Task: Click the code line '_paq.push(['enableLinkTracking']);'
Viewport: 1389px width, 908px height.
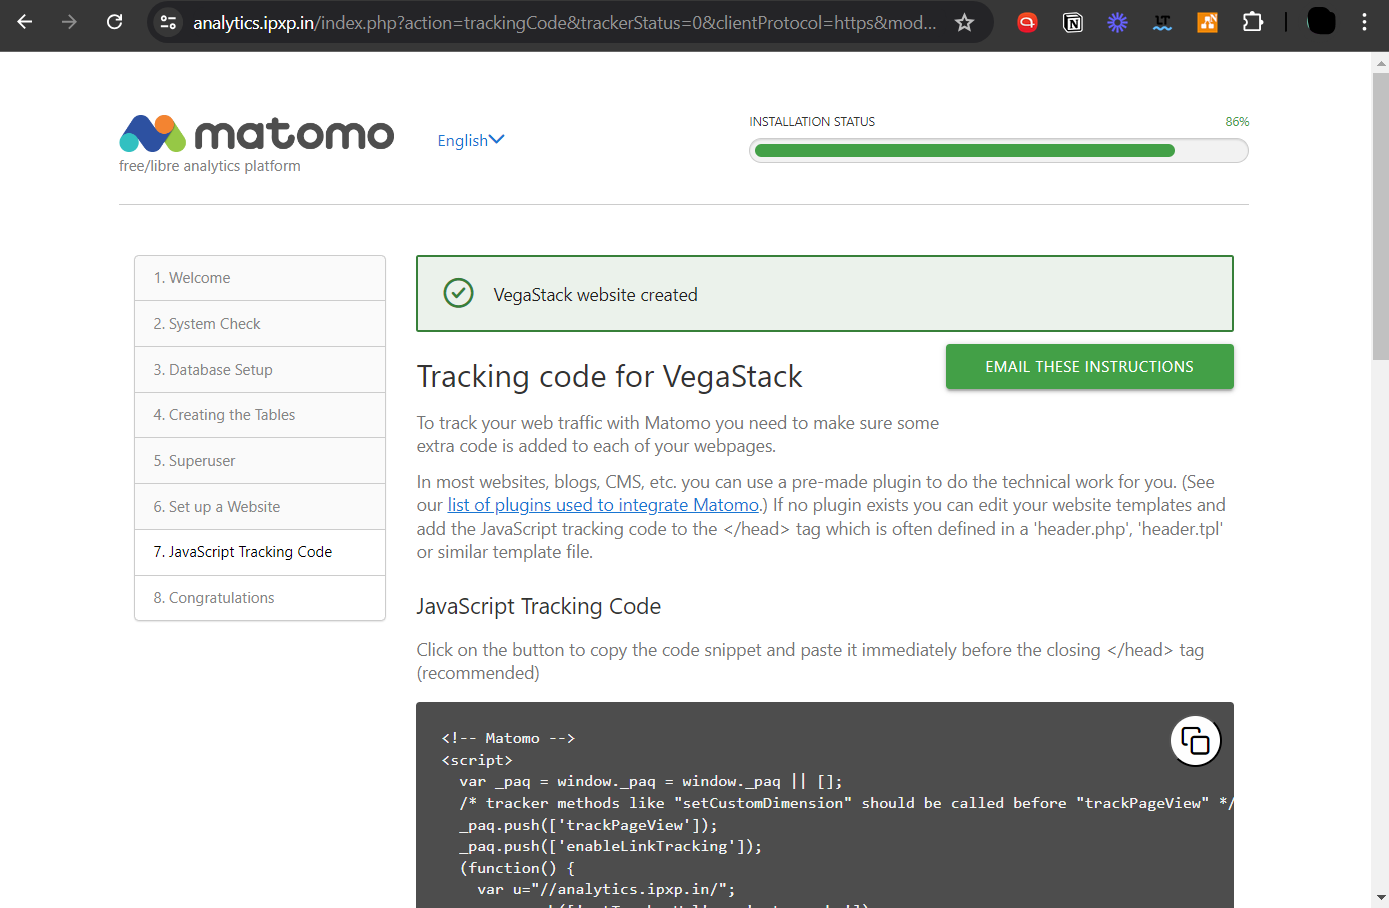Action: click(610, 846)
